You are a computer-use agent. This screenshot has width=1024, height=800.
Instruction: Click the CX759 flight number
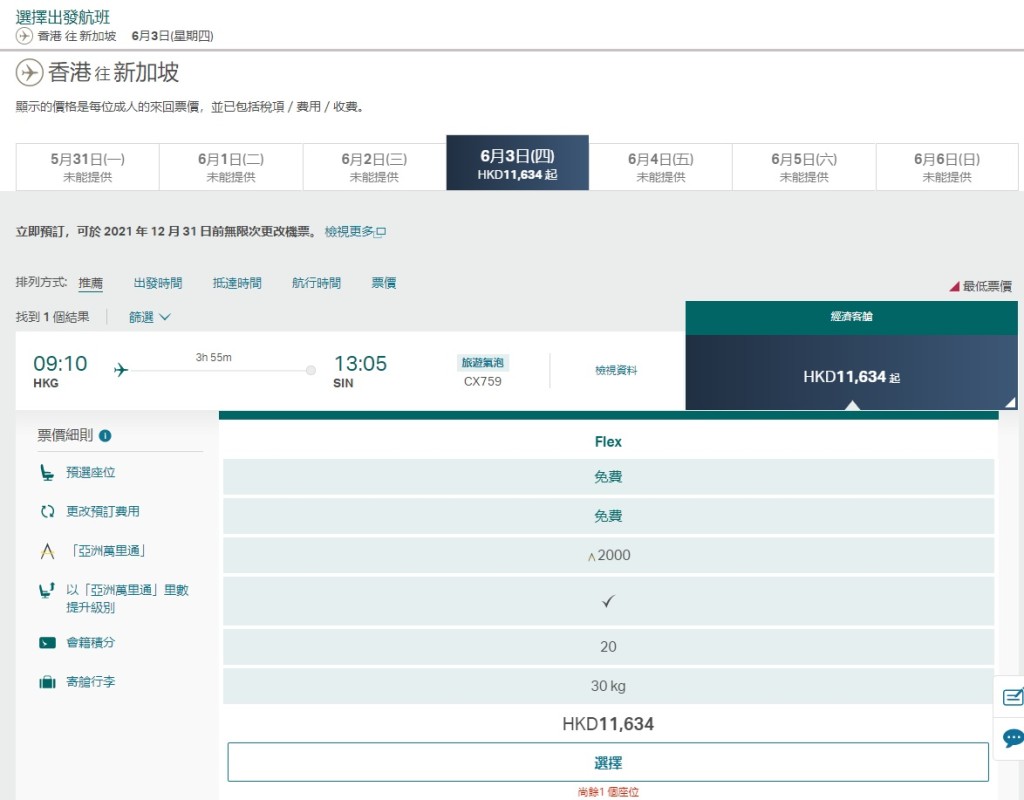483,382
